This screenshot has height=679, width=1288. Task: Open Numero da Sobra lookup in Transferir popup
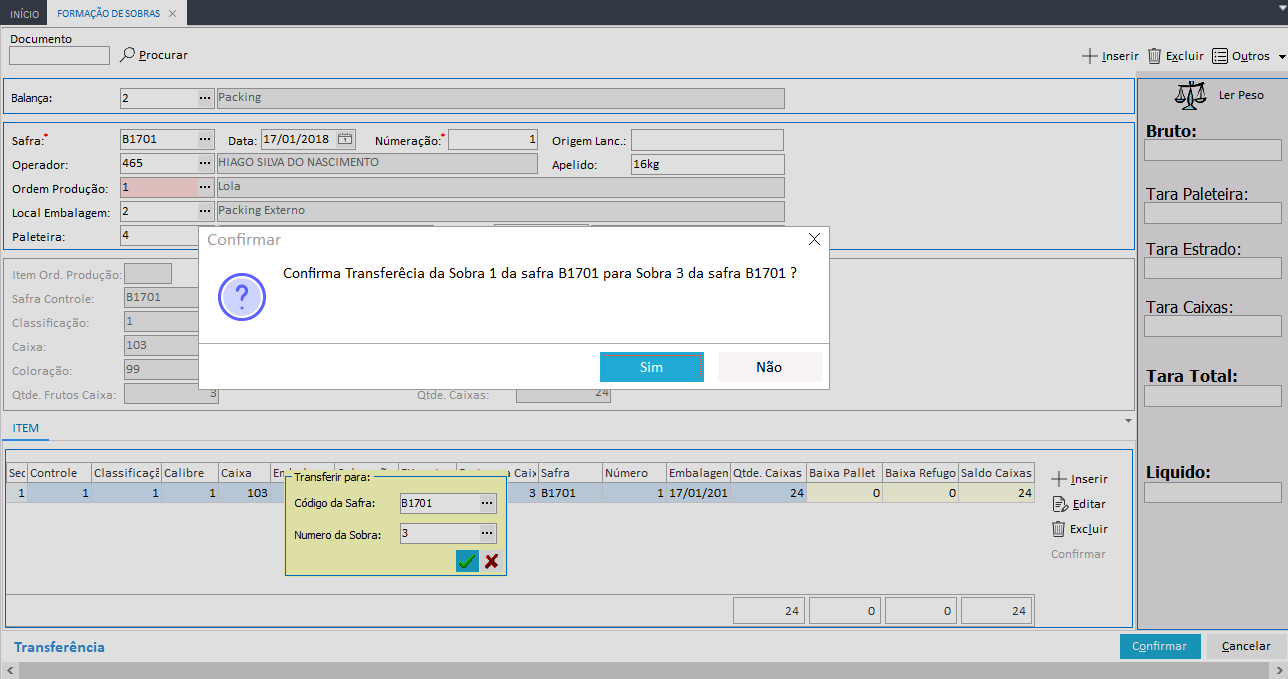(488, 534)
